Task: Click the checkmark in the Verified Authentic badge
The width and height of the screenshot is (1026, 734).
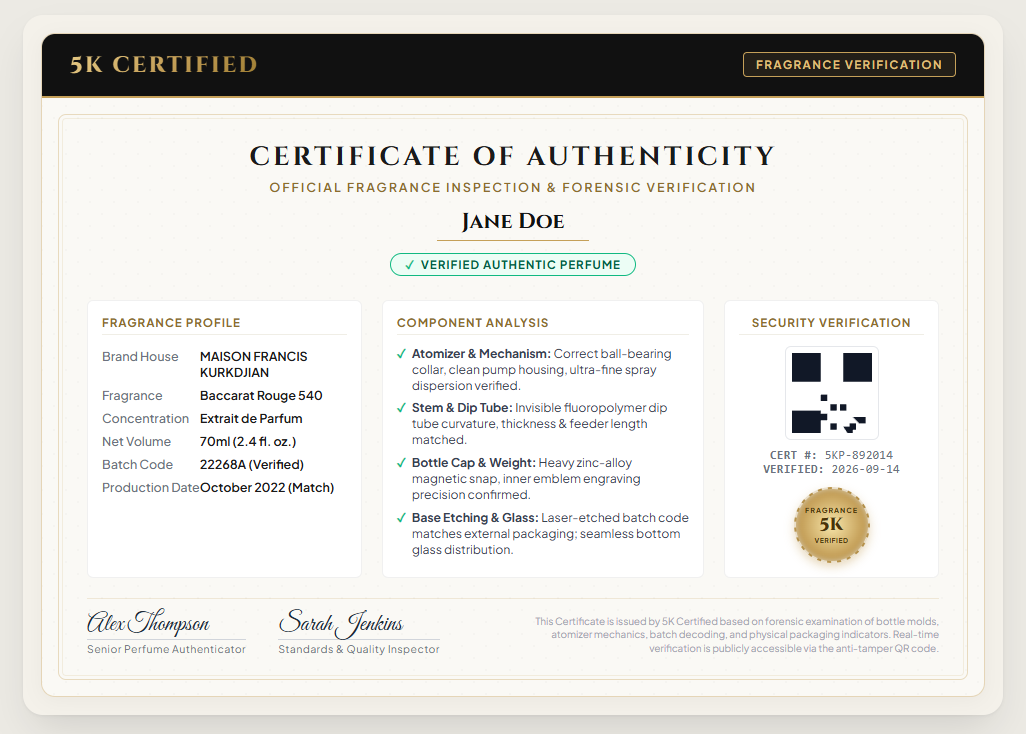Action: [410, 265]
